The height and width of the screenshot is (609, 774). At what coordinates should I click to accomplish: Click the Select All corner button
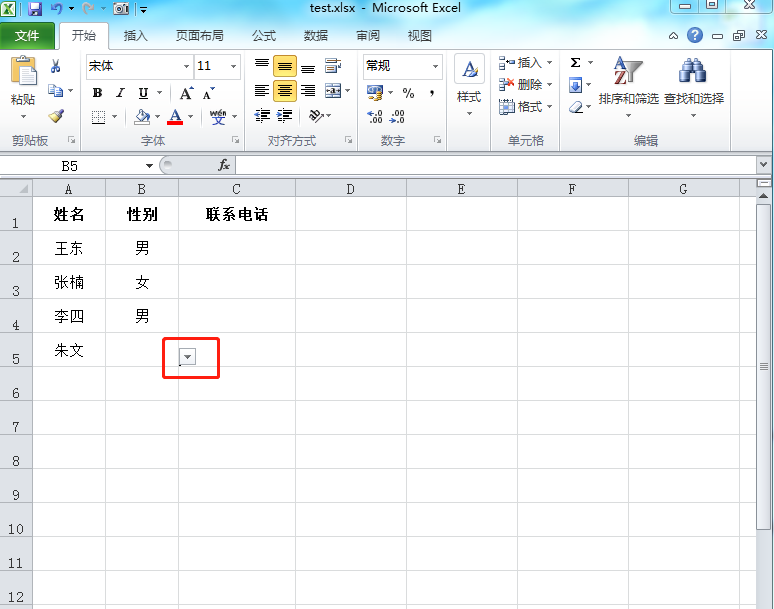(17, 189)
